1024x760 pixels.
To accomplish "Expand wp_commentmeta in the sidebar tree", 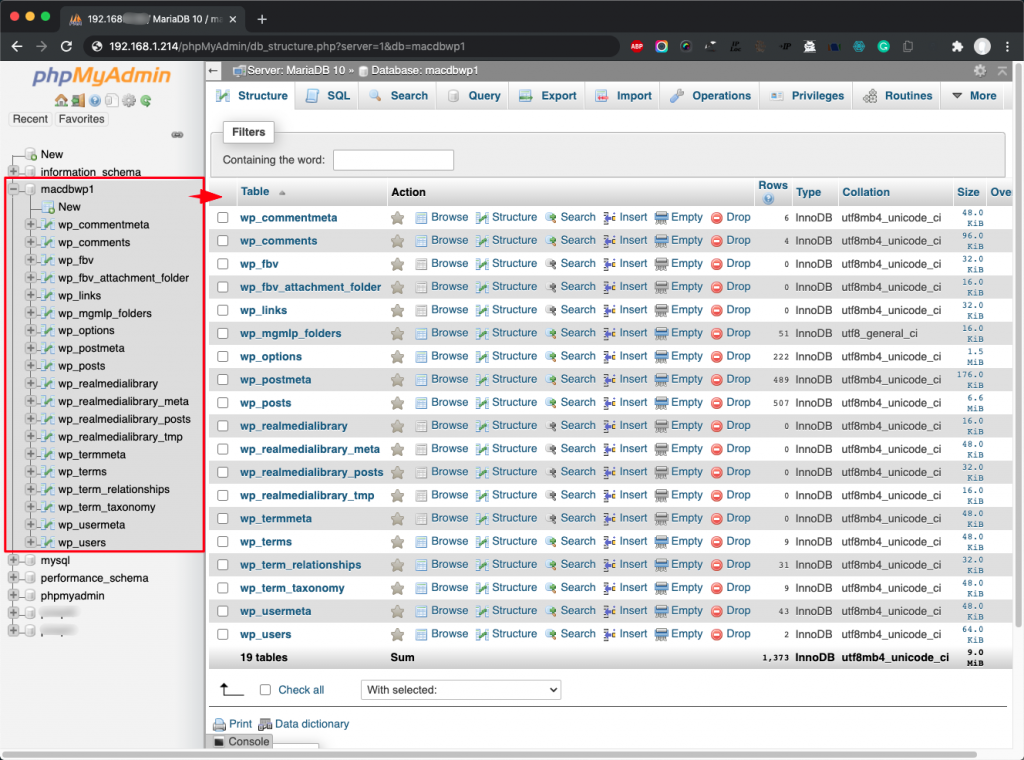I will tap(30, 224).
